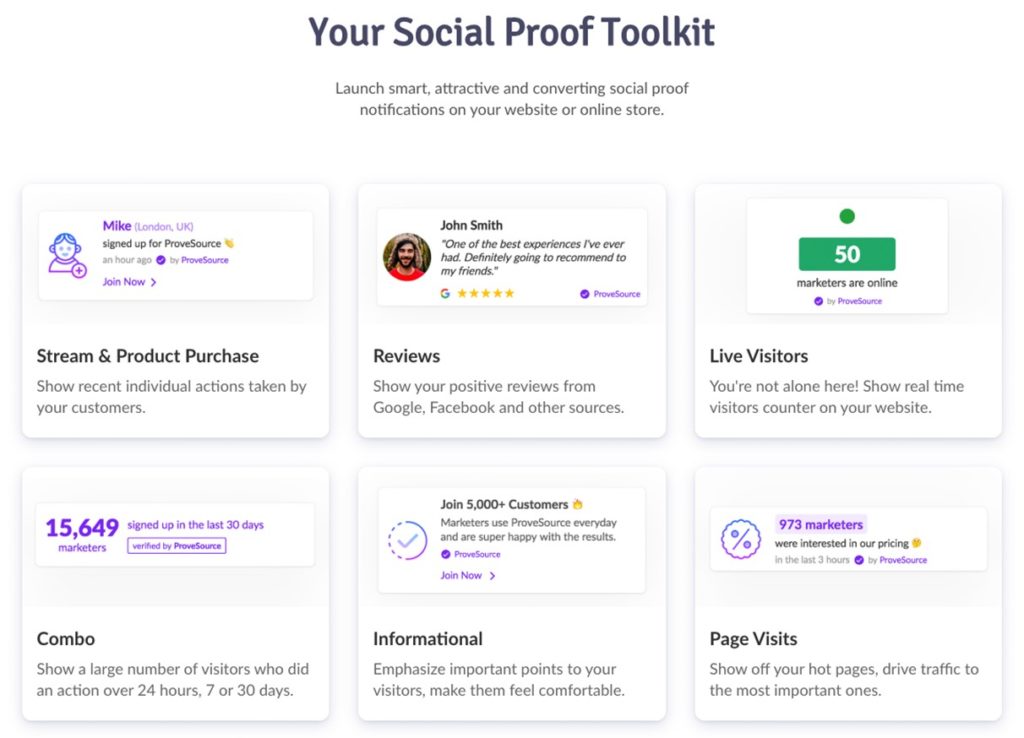Click the five gold stars rating
Image resolution: width=1024 pixels, height=738 pixels.
486,293
